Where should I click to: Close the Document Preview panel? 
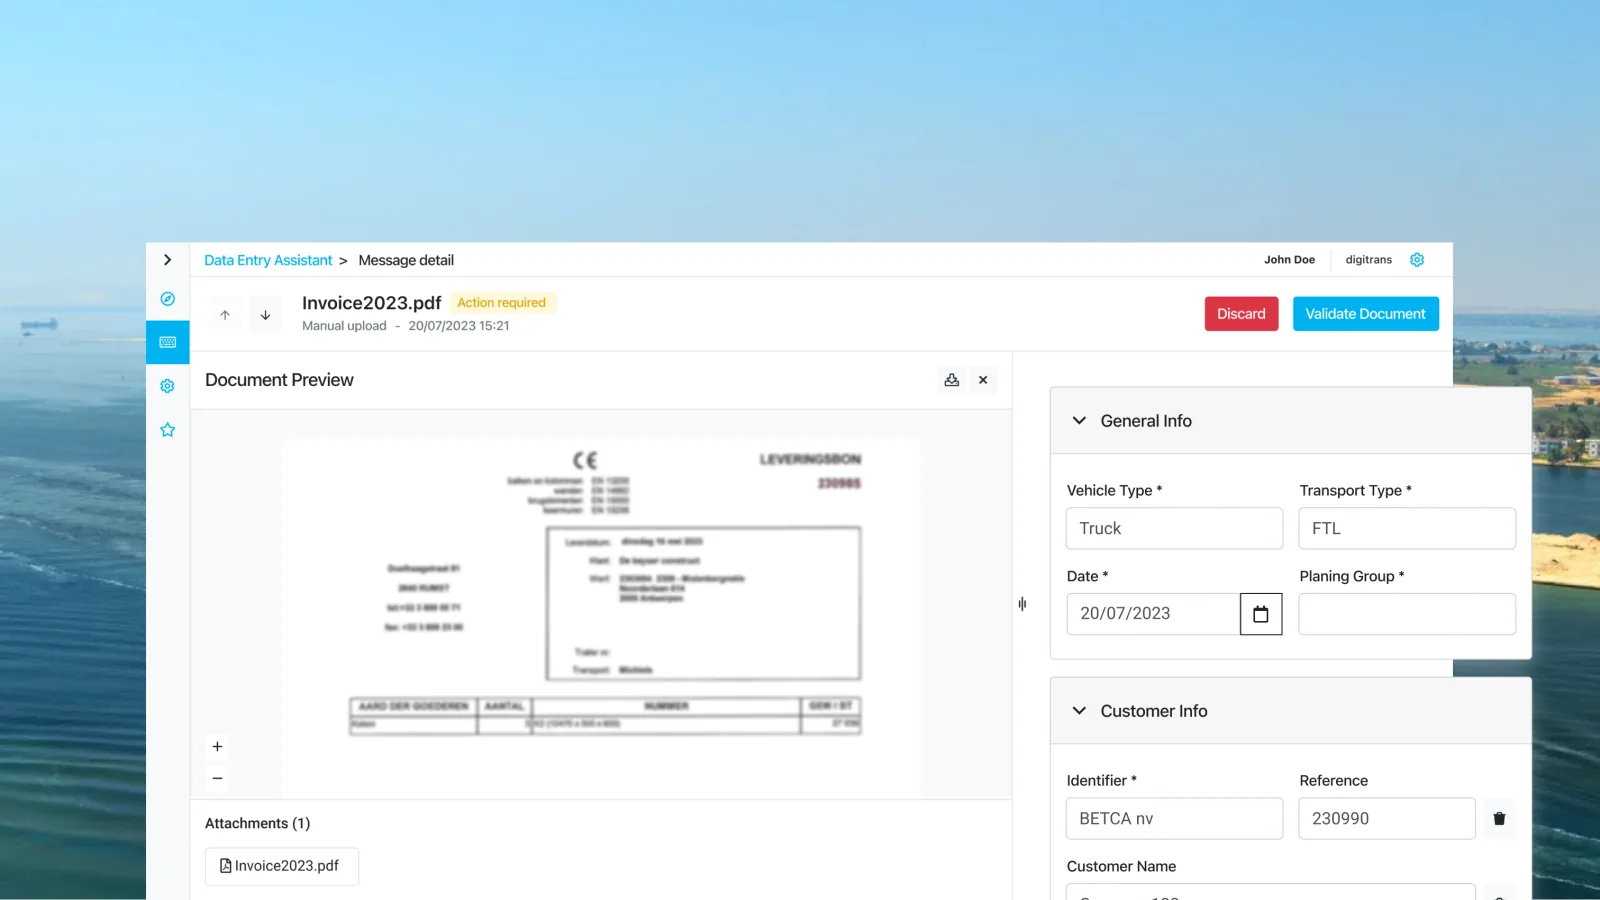click(983, 380)
